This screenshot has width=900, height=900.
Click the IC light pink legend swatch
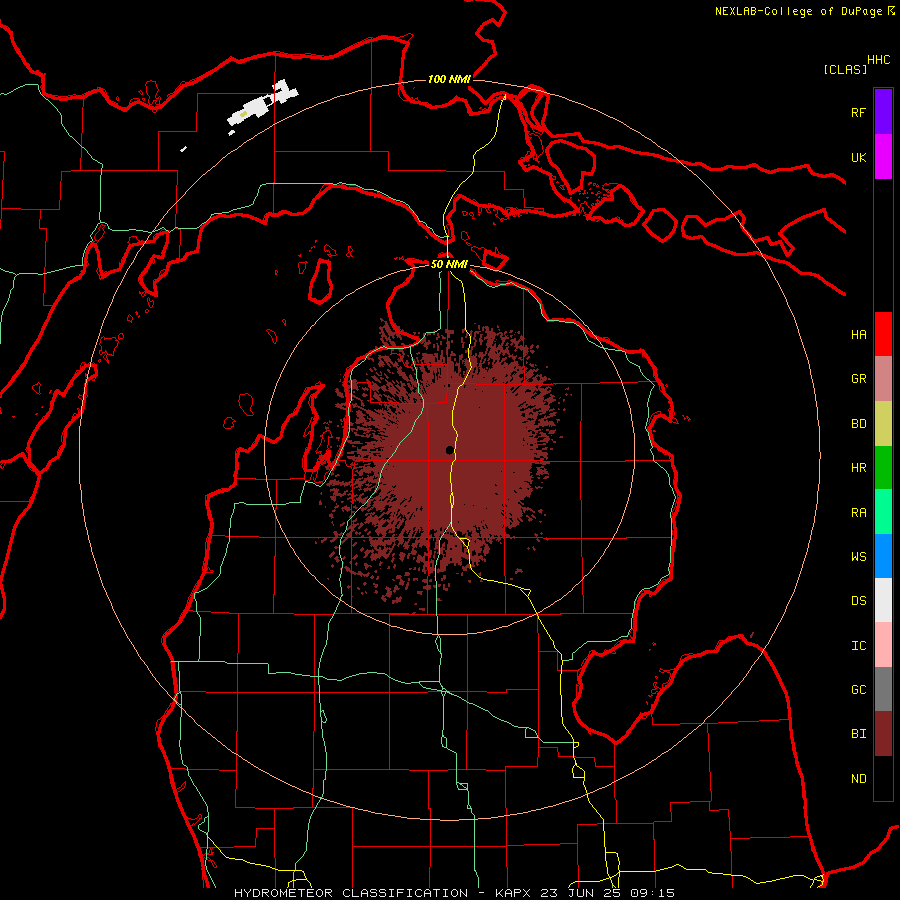point(883,645)
